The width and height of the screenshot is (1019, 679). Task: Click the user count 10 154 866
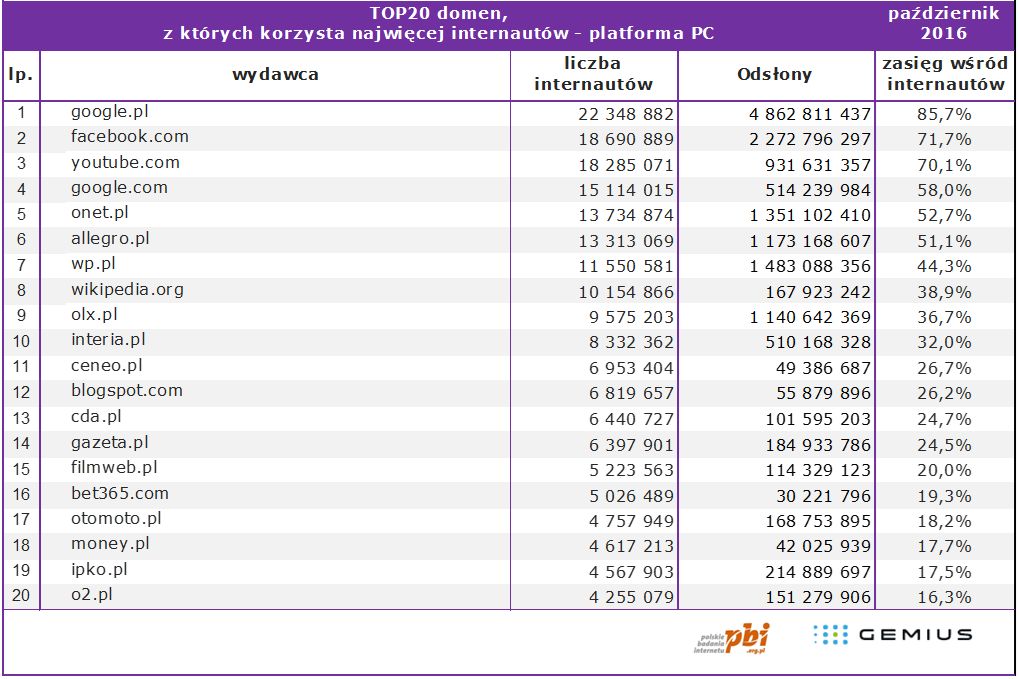626,292
